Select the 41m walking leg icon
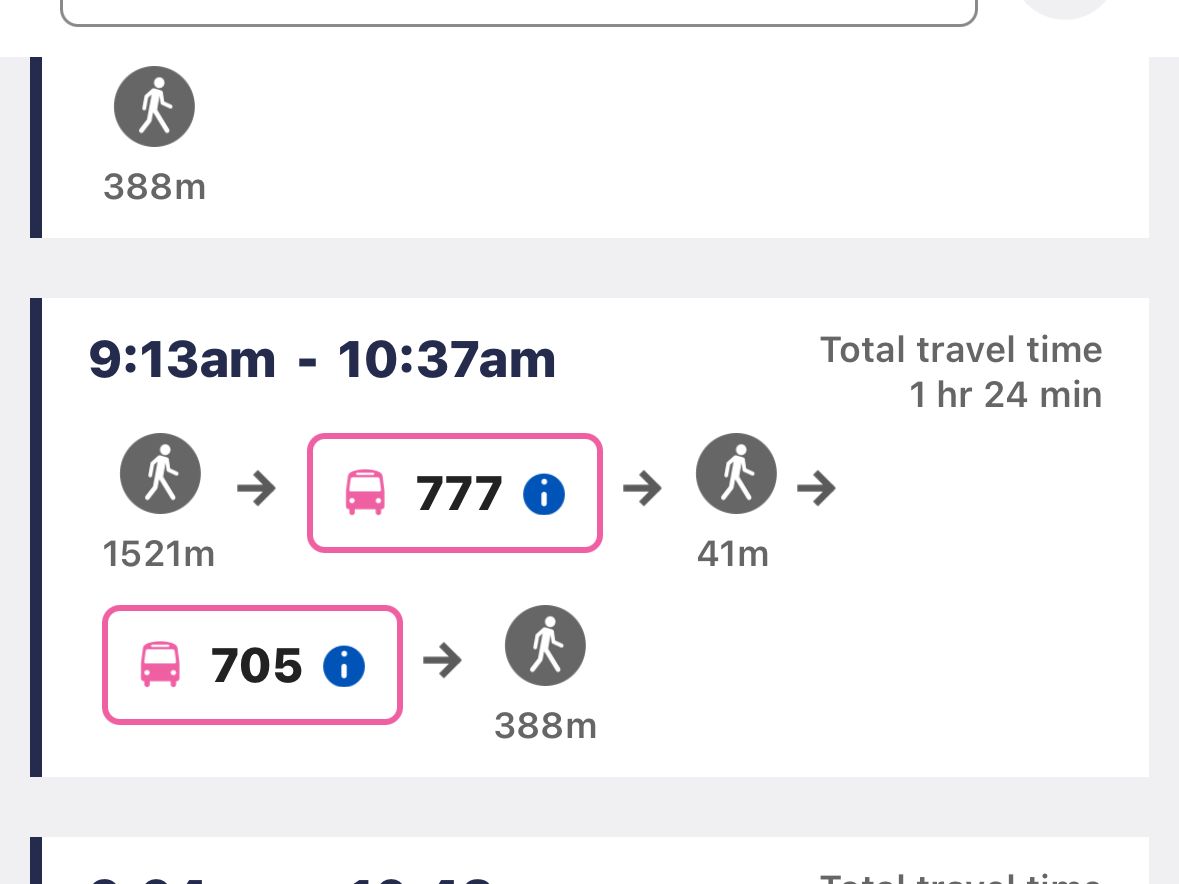This screenshot has height=884, width=1179. (x=737, y=474)
